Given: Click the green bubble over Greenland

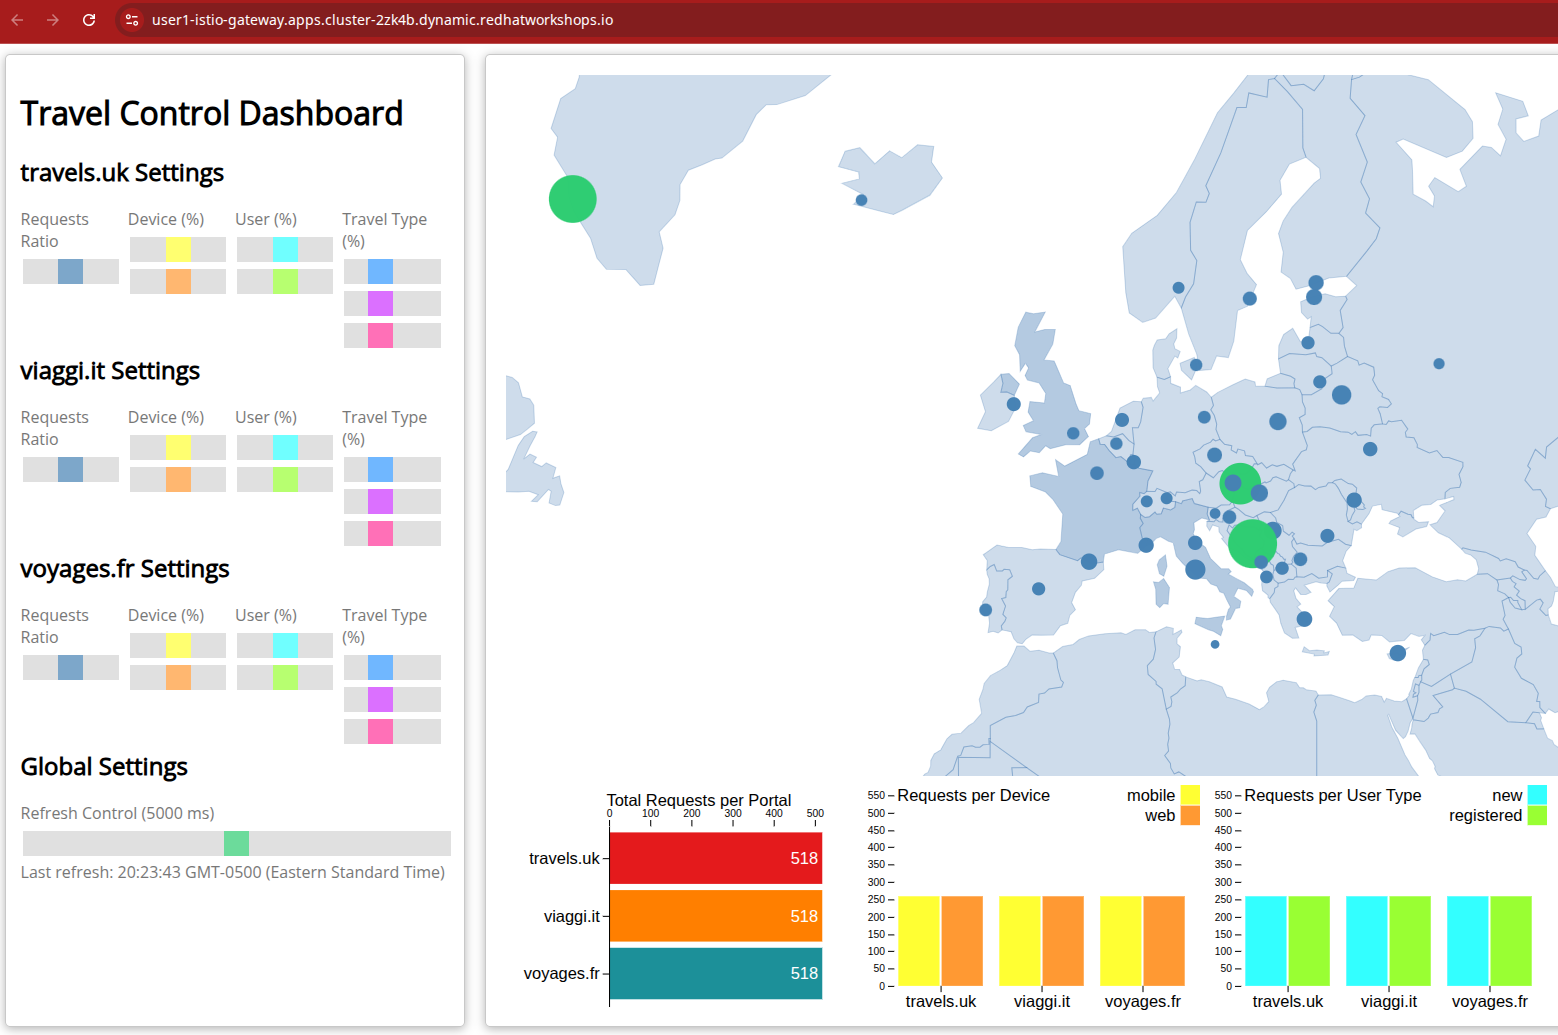Looking at the screenshot, I should coord(573,199).
